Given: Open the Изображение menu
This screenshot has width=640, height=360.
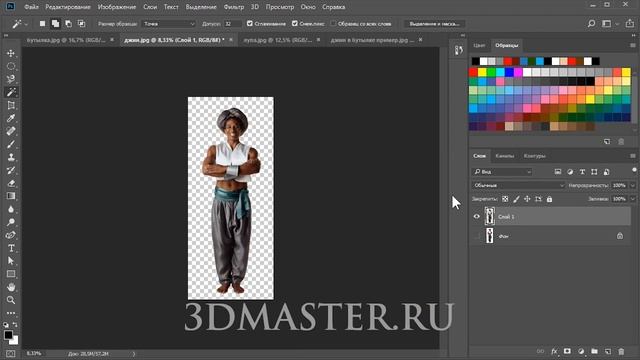Looking at the screenshot, I should 117,7.
